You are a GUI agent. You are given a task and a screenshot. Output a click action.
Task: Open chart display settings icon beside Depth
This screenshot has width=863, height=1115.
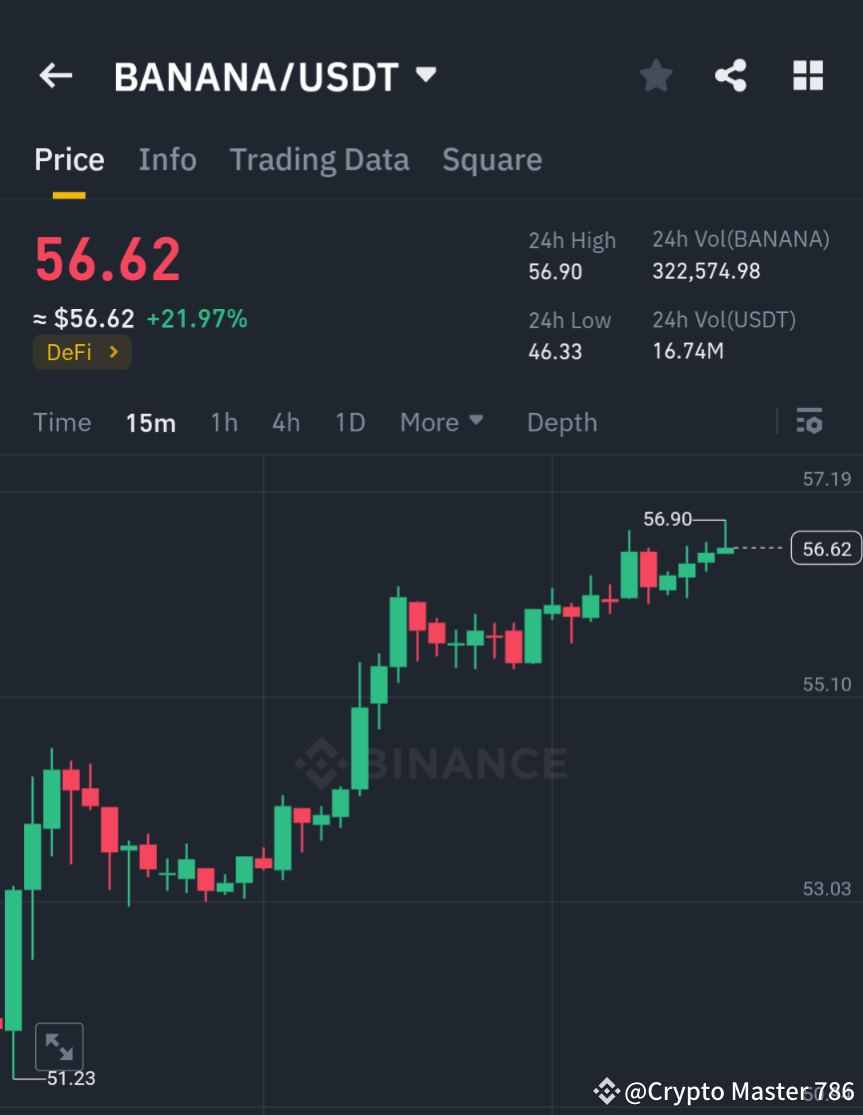(x=809, y=421)
